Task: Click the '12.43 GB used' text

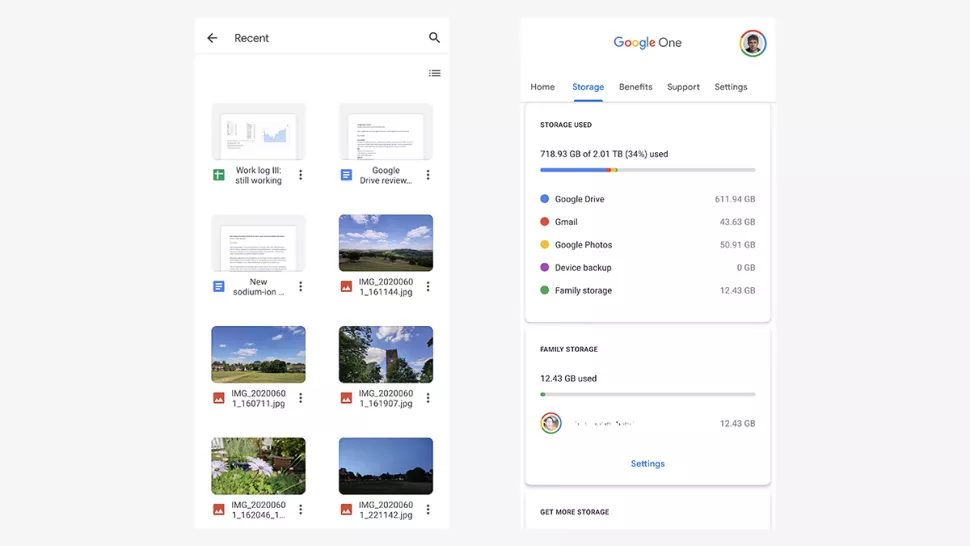Action: click(569, 378)
